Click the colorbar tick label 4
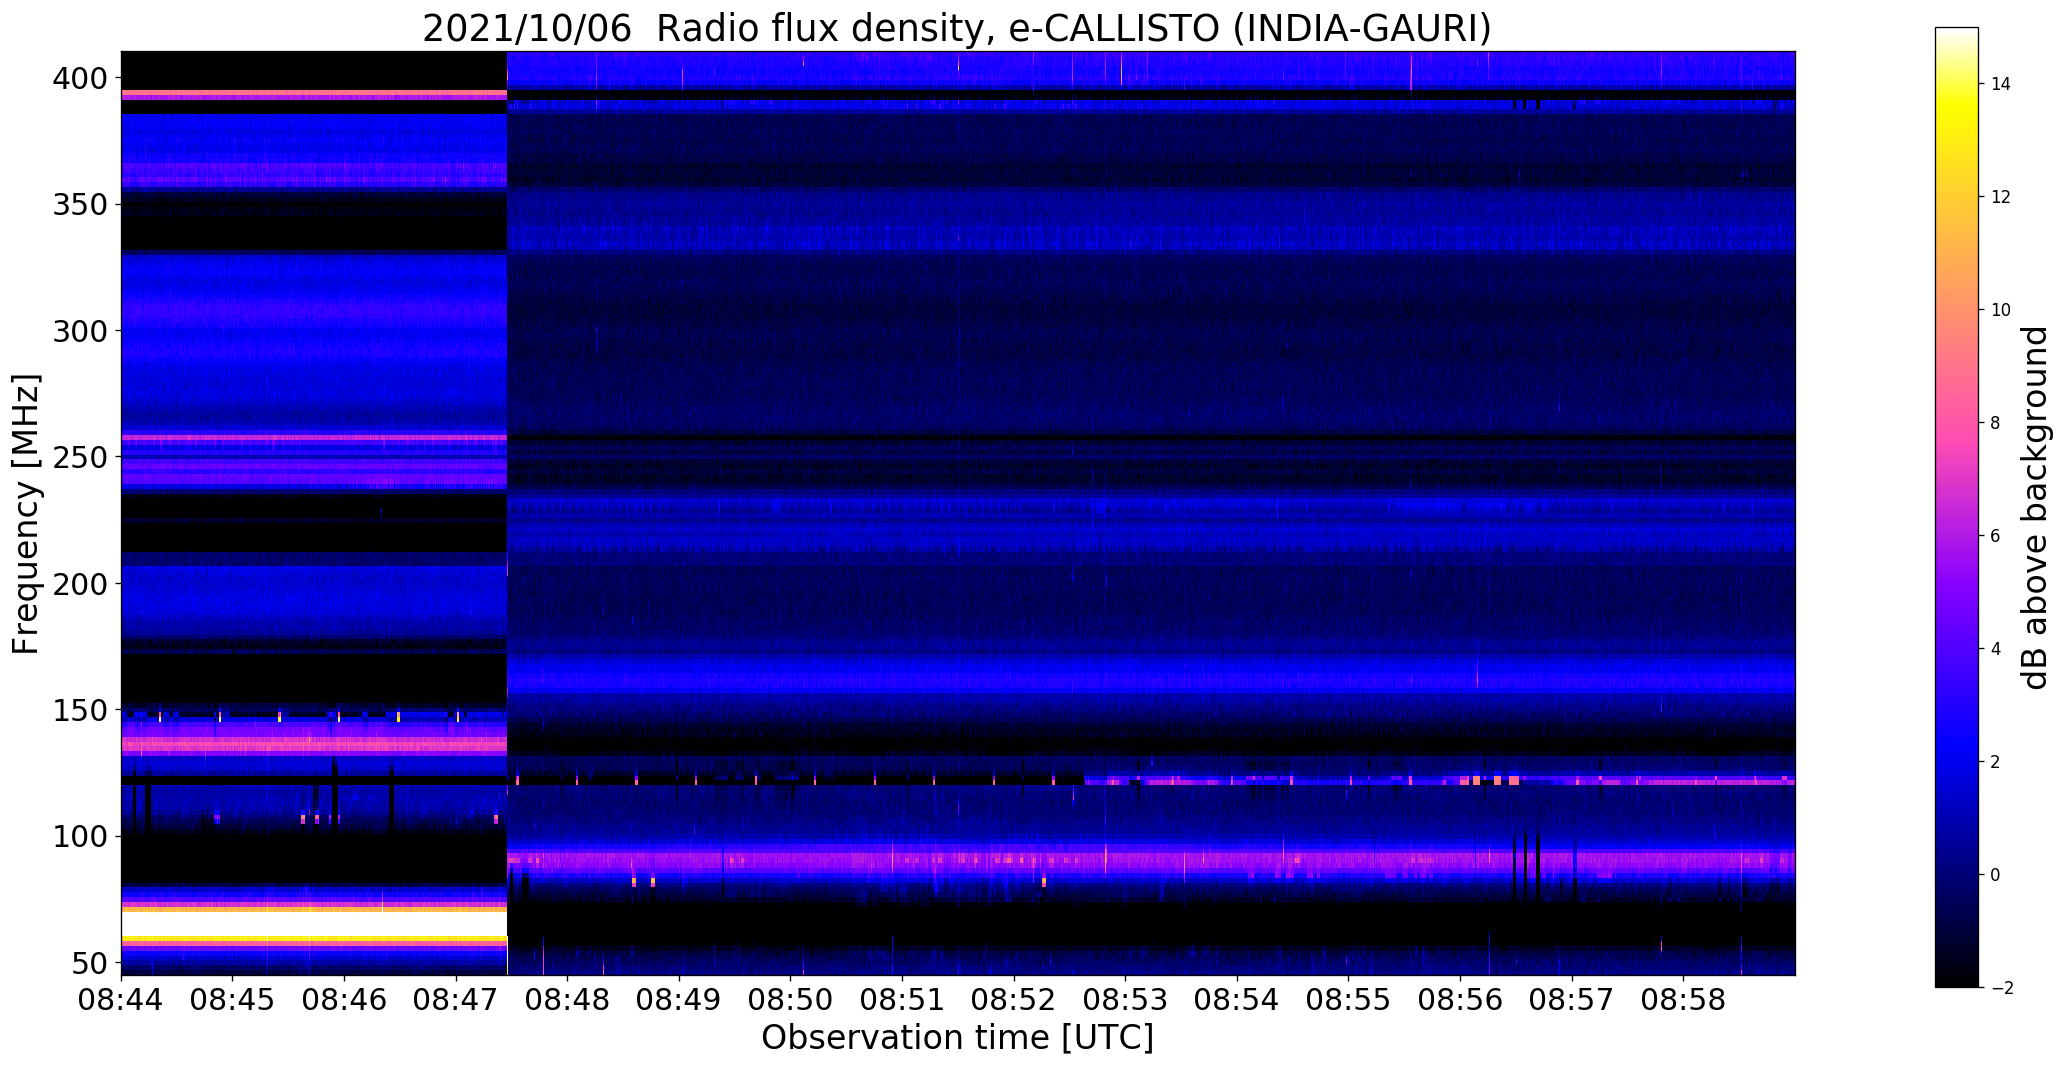The image size is (2066, 1067). [1995, 649]
